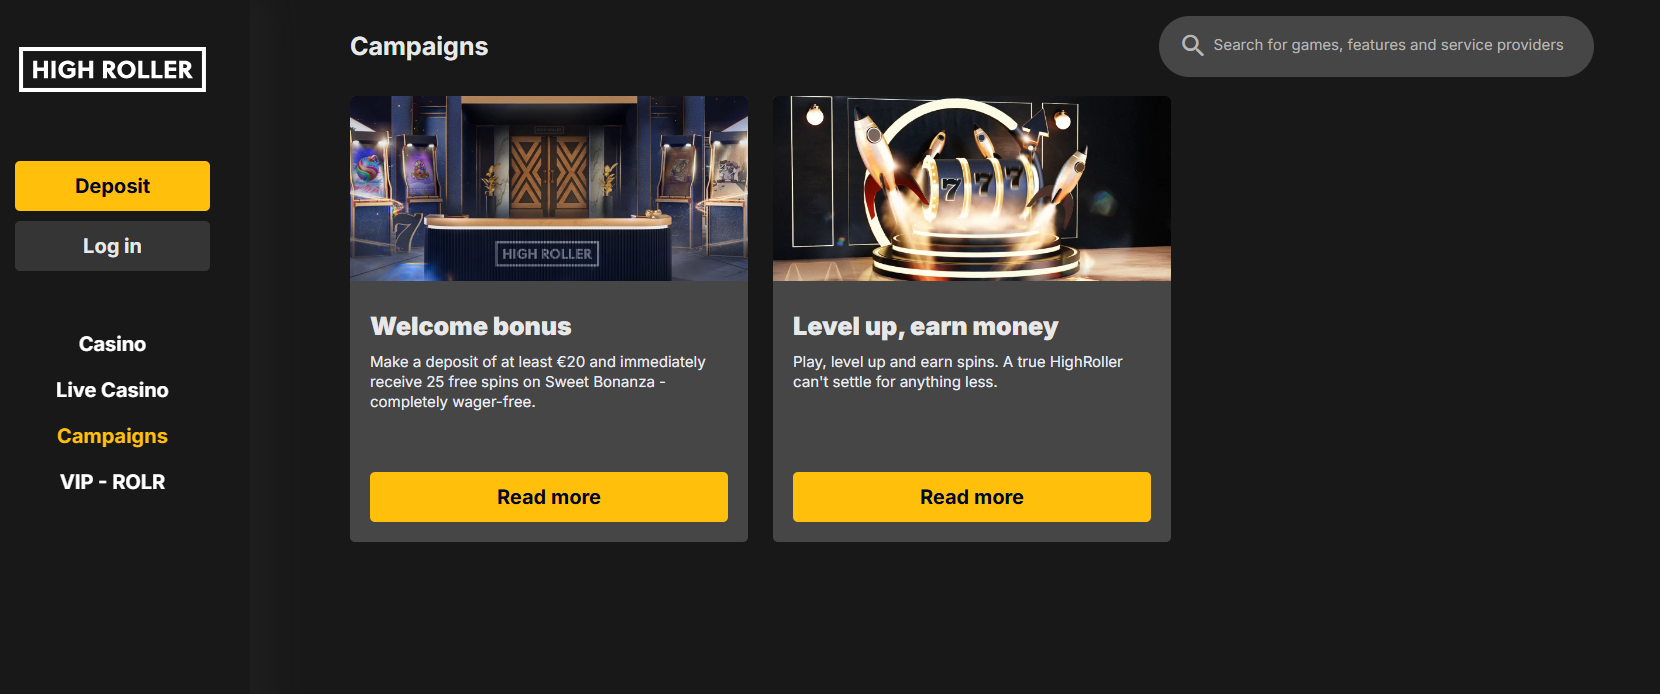Image resolution: width=1660 pixels, height=694 pixels.
Task: Open the Live Casino menu item
Action: (x=112, y=390)
